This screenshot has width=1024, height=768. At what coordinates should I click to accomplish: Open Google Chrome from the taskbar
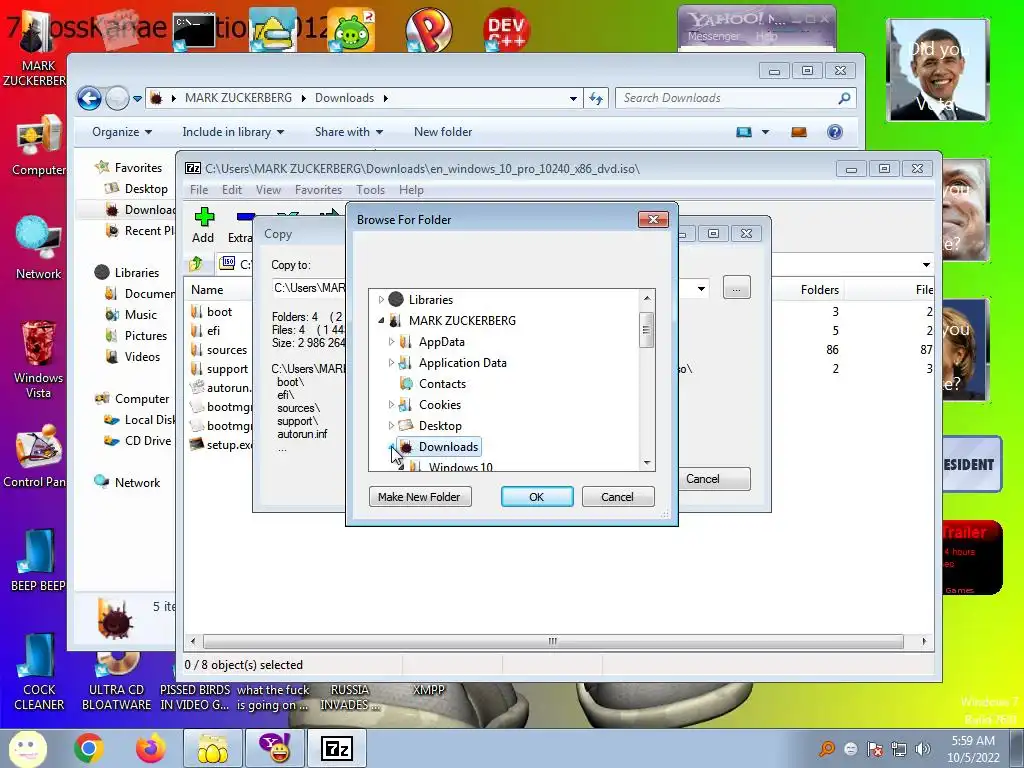(89, 748)
